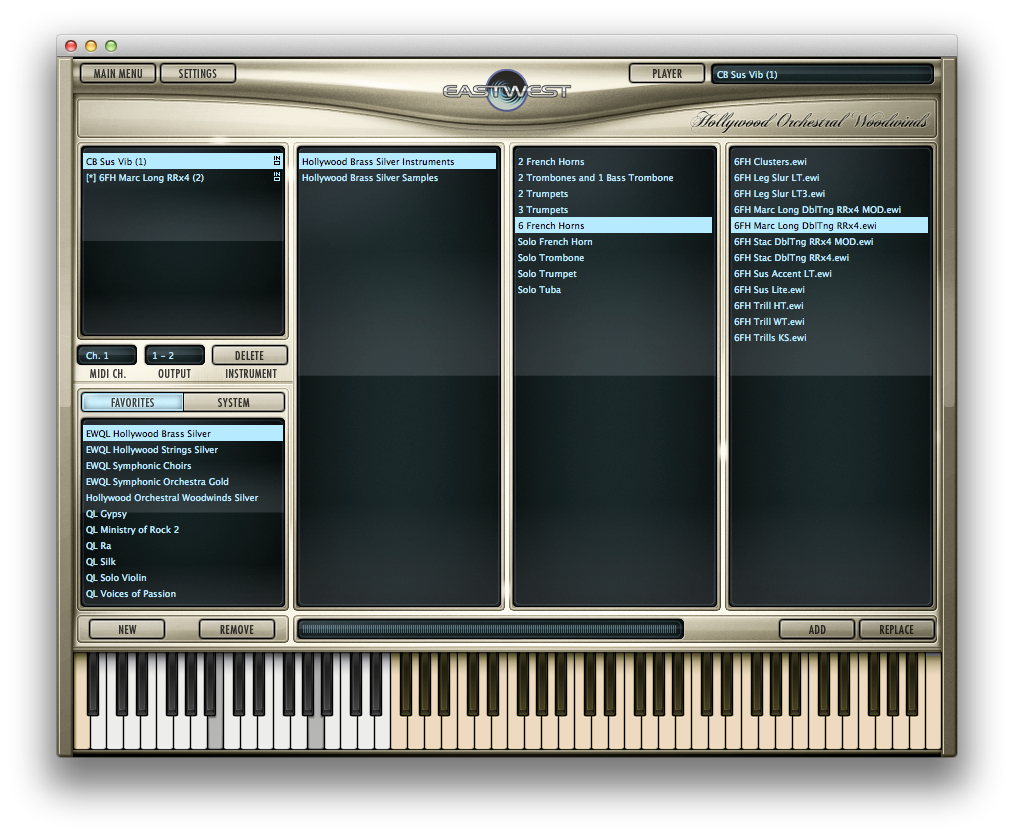Open the 2 French Horns folder
The height and width of the screenshot is (836, 1014).
[x=614, y=162]
